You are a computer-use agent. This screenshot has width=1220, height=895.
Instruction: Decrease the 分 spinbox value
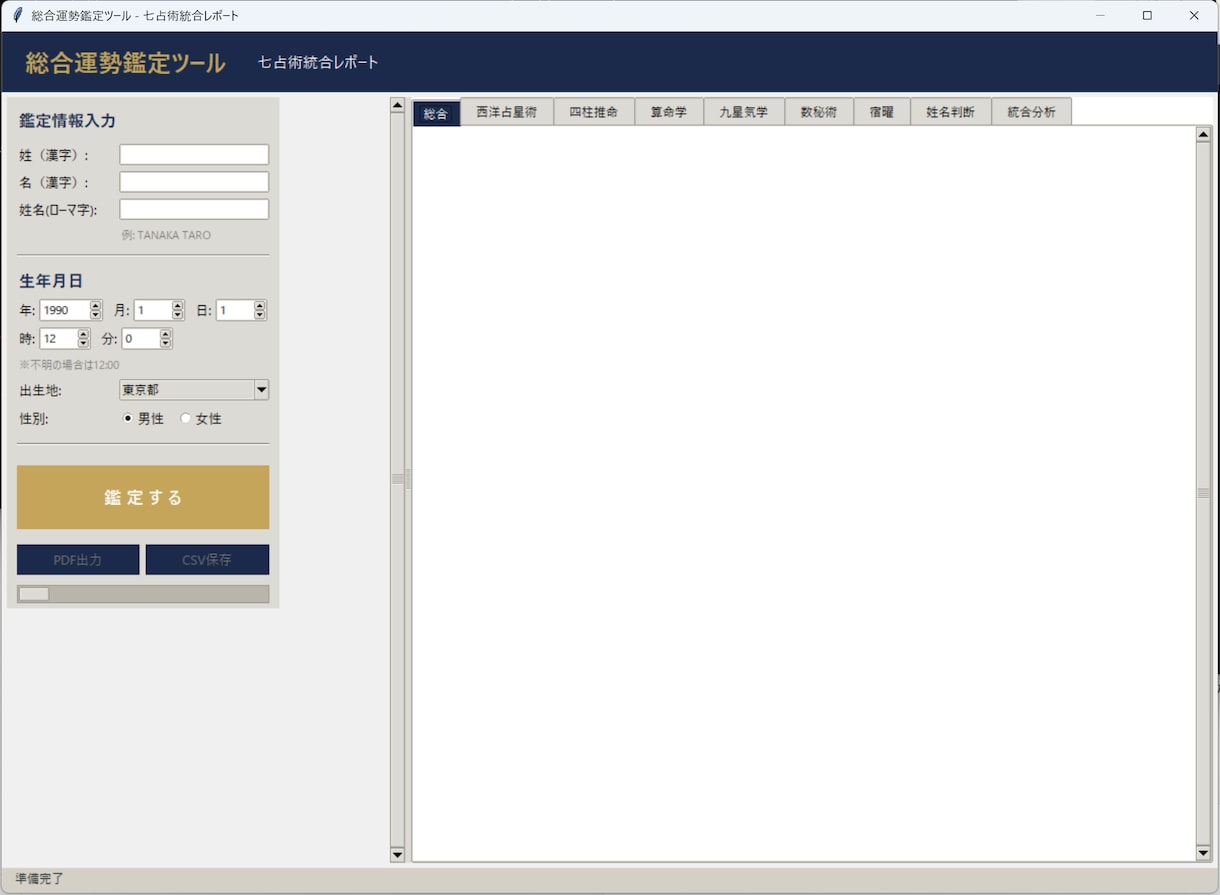[166, 343]
